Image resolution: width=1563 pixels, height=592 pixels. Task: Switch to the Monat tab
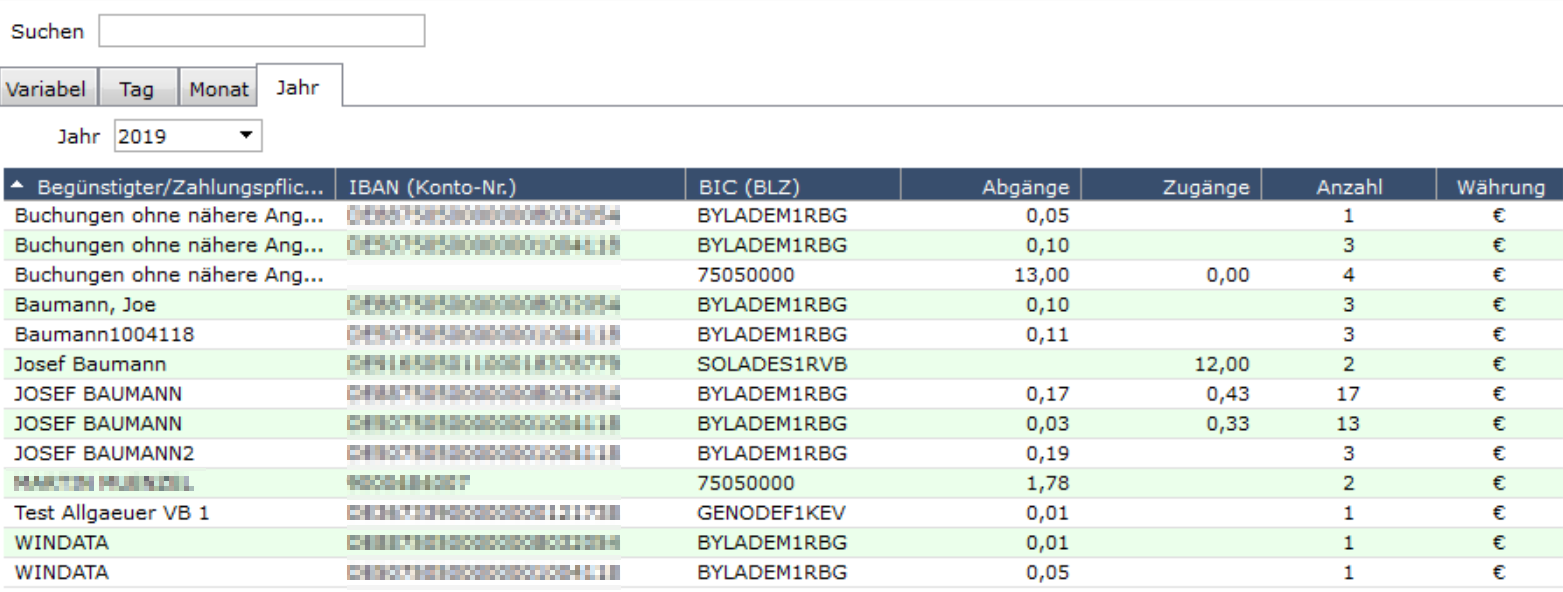click(219, 88)
